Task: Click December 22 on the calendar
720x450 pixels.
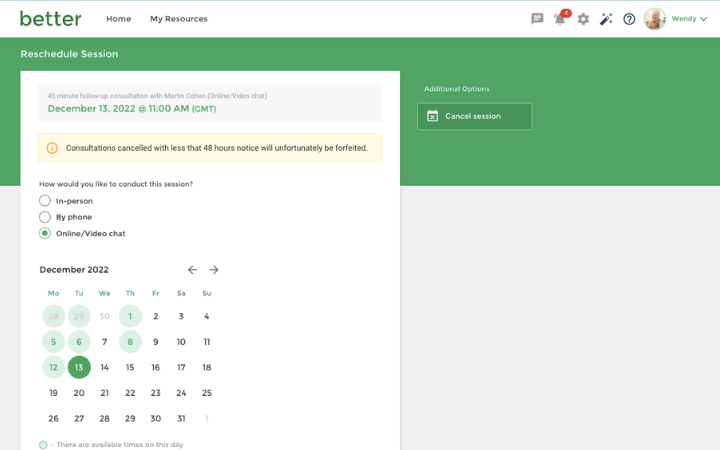Action: point(130,393)
